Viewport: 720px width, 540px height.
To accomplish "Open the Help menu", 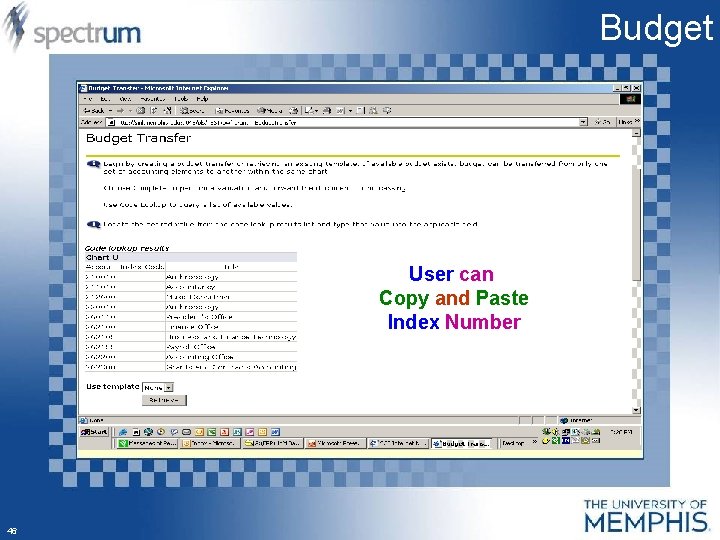I will [x=202, y=99].
